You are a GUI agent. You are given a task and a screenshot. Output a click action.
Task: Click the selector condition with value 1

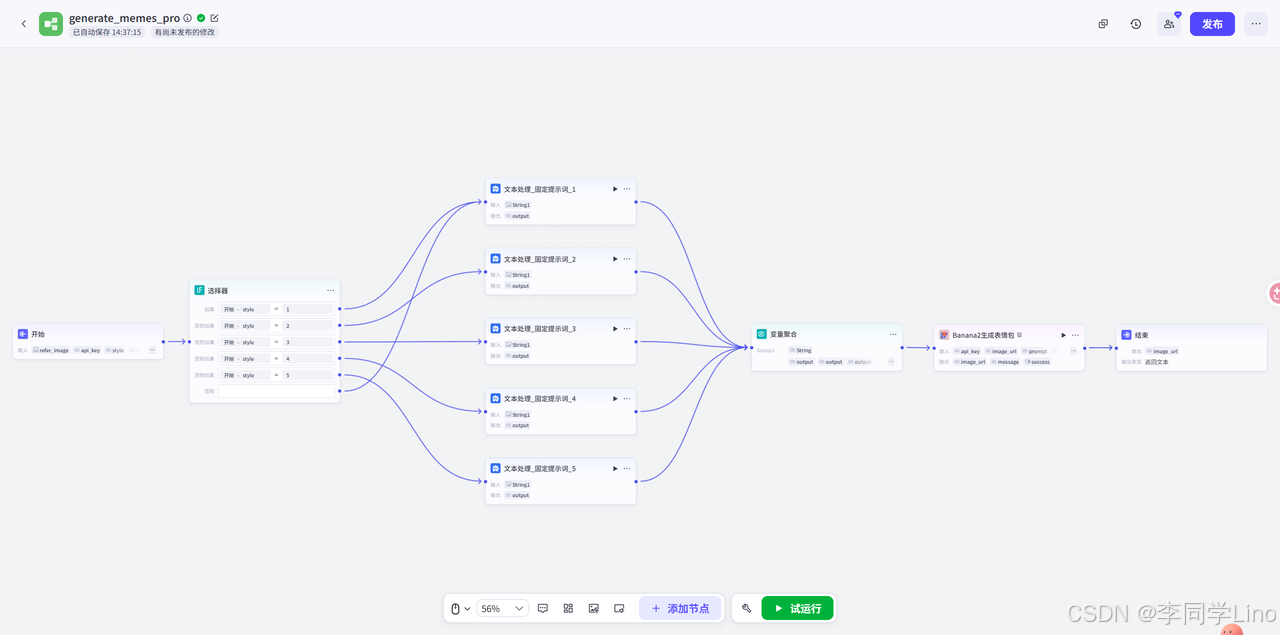pyautogui.click(x=277, y=309)
